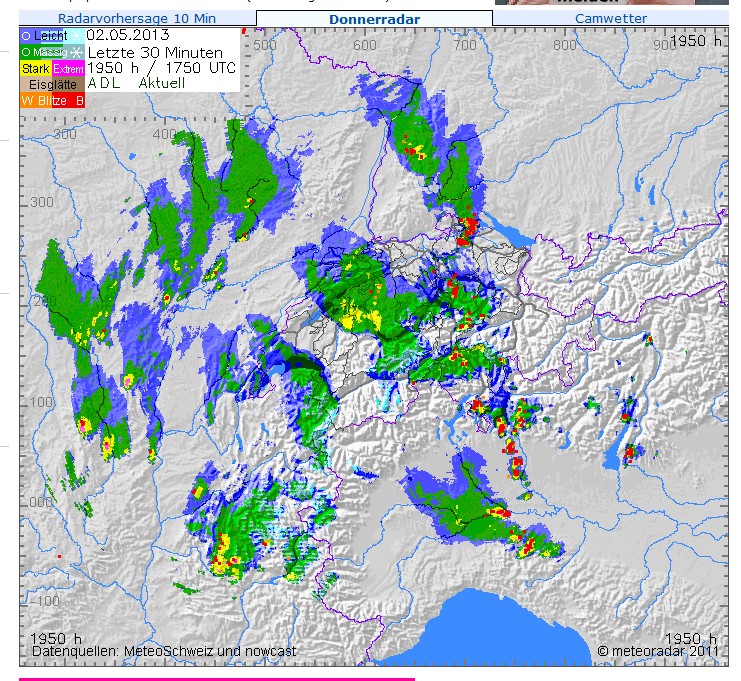Click the date text 02.05.2013
741x681 pixels.
128,35
